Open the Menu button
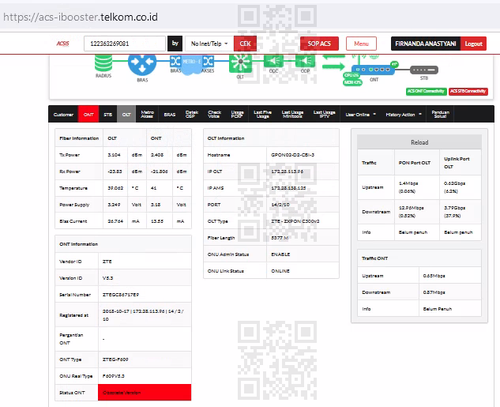This screenshot has height=407, width=500. pos(361,44)
